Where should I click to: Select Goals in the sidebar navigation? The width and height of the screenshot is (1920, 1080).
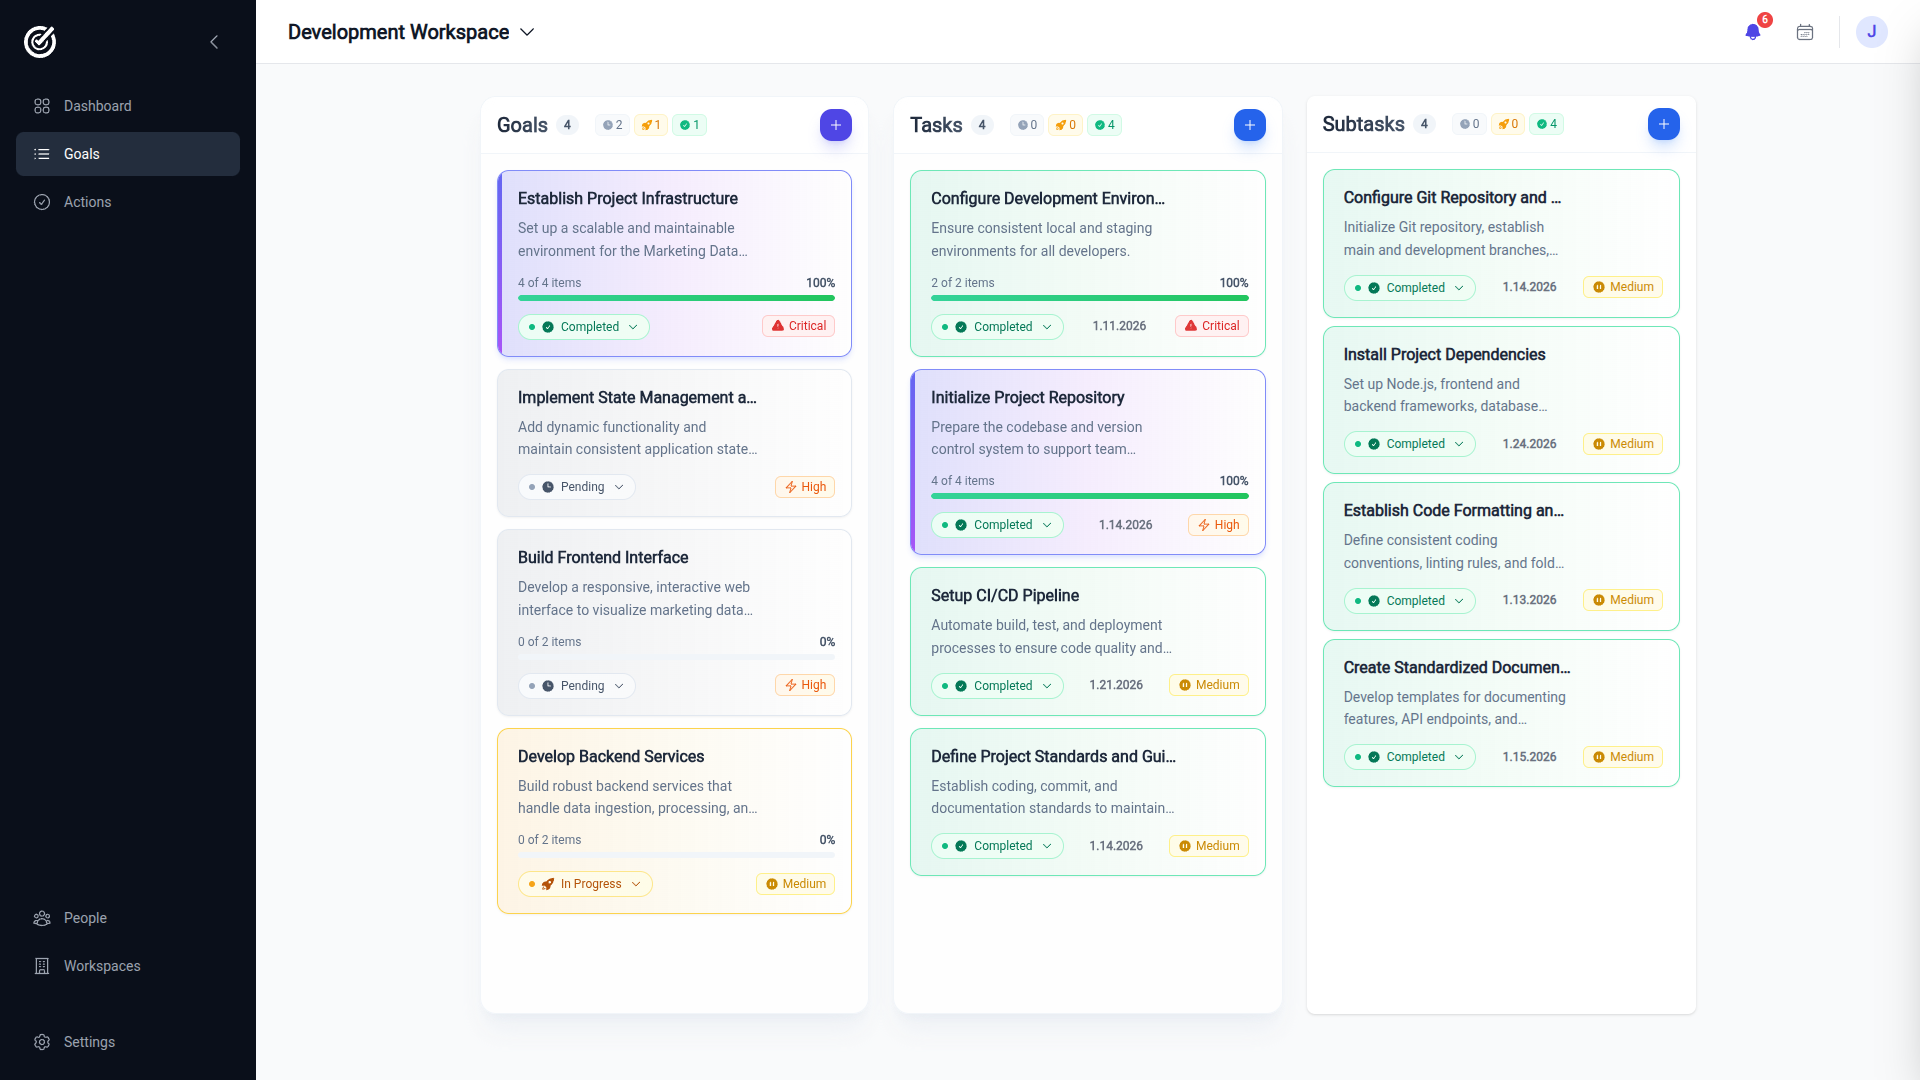coord(82,154)
